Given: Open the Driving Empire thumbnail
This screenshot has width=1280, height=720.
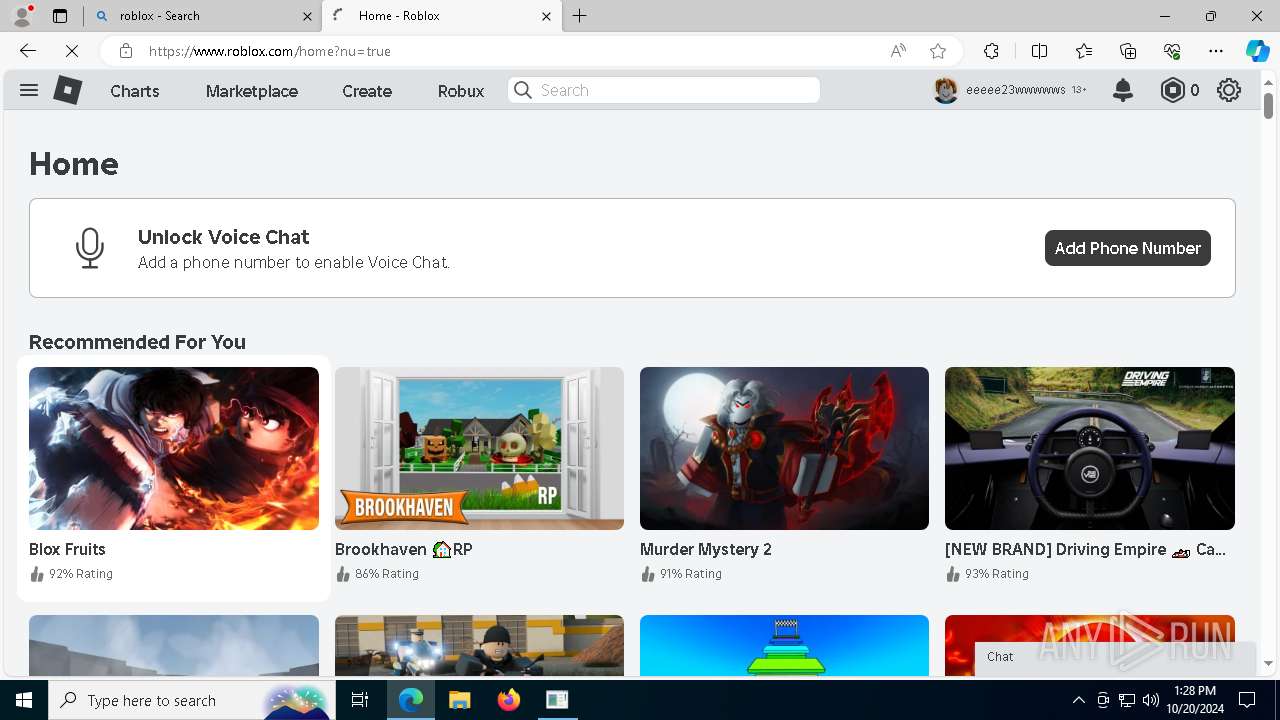Looking at the screenshot, I should click(1090, 448).
